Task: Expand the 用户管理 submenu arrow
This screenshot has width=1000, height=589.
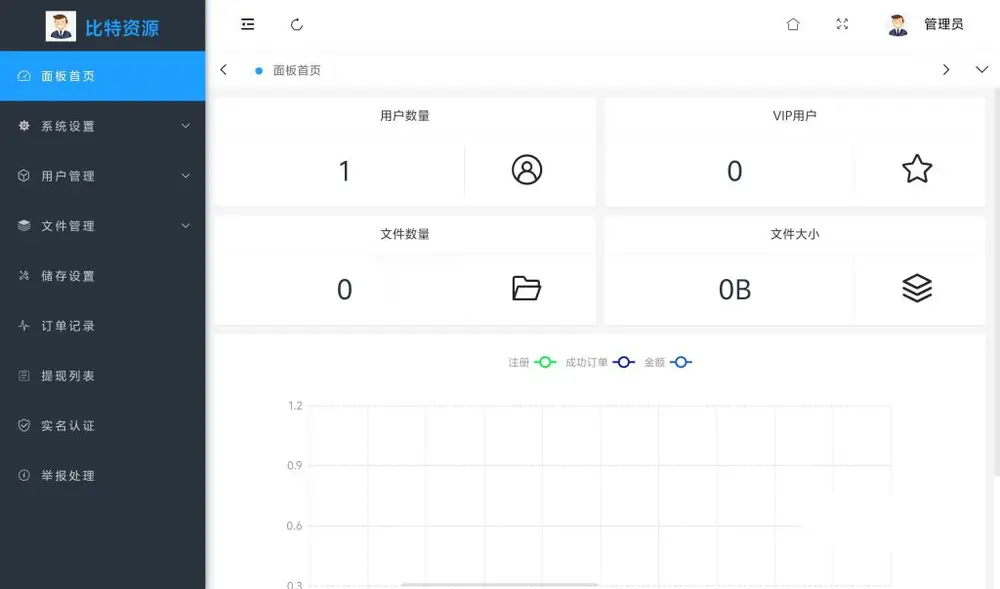Action: pos(186,175)
